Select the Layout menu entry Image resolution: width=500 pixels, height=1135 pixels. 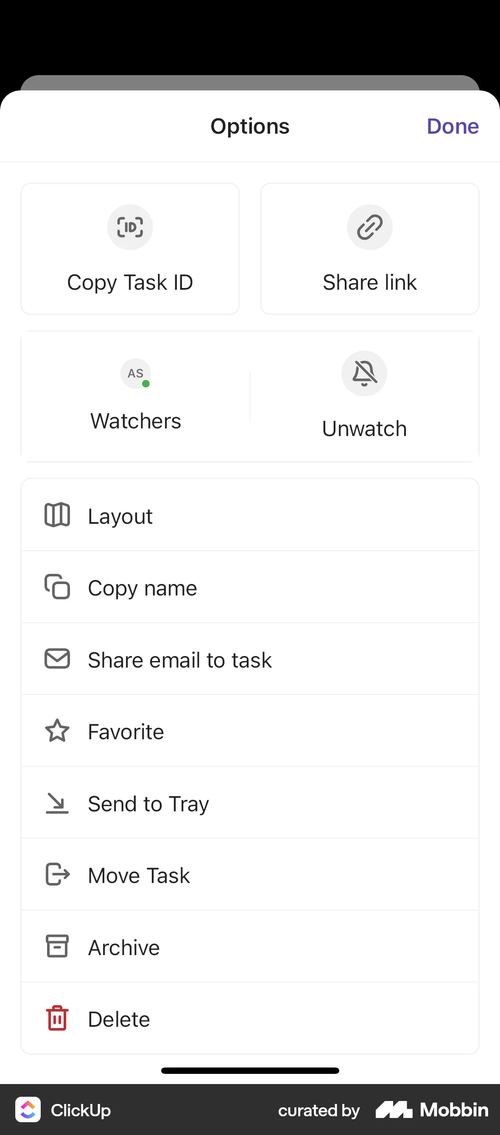250,515
